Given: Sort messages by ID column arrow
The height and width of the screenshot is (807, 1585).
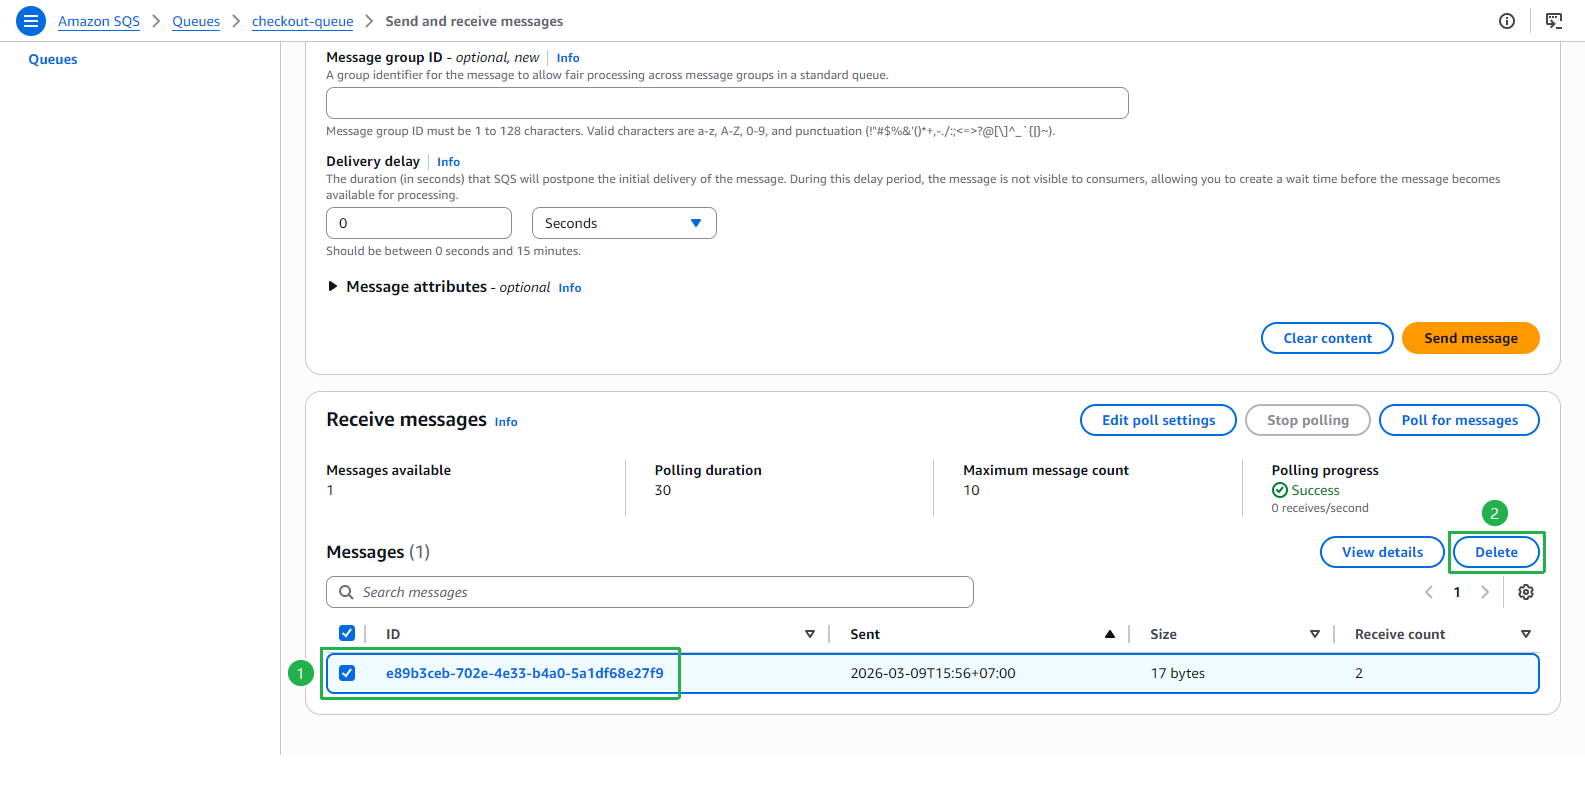Looking at the screenshot, I should (810, 634).
